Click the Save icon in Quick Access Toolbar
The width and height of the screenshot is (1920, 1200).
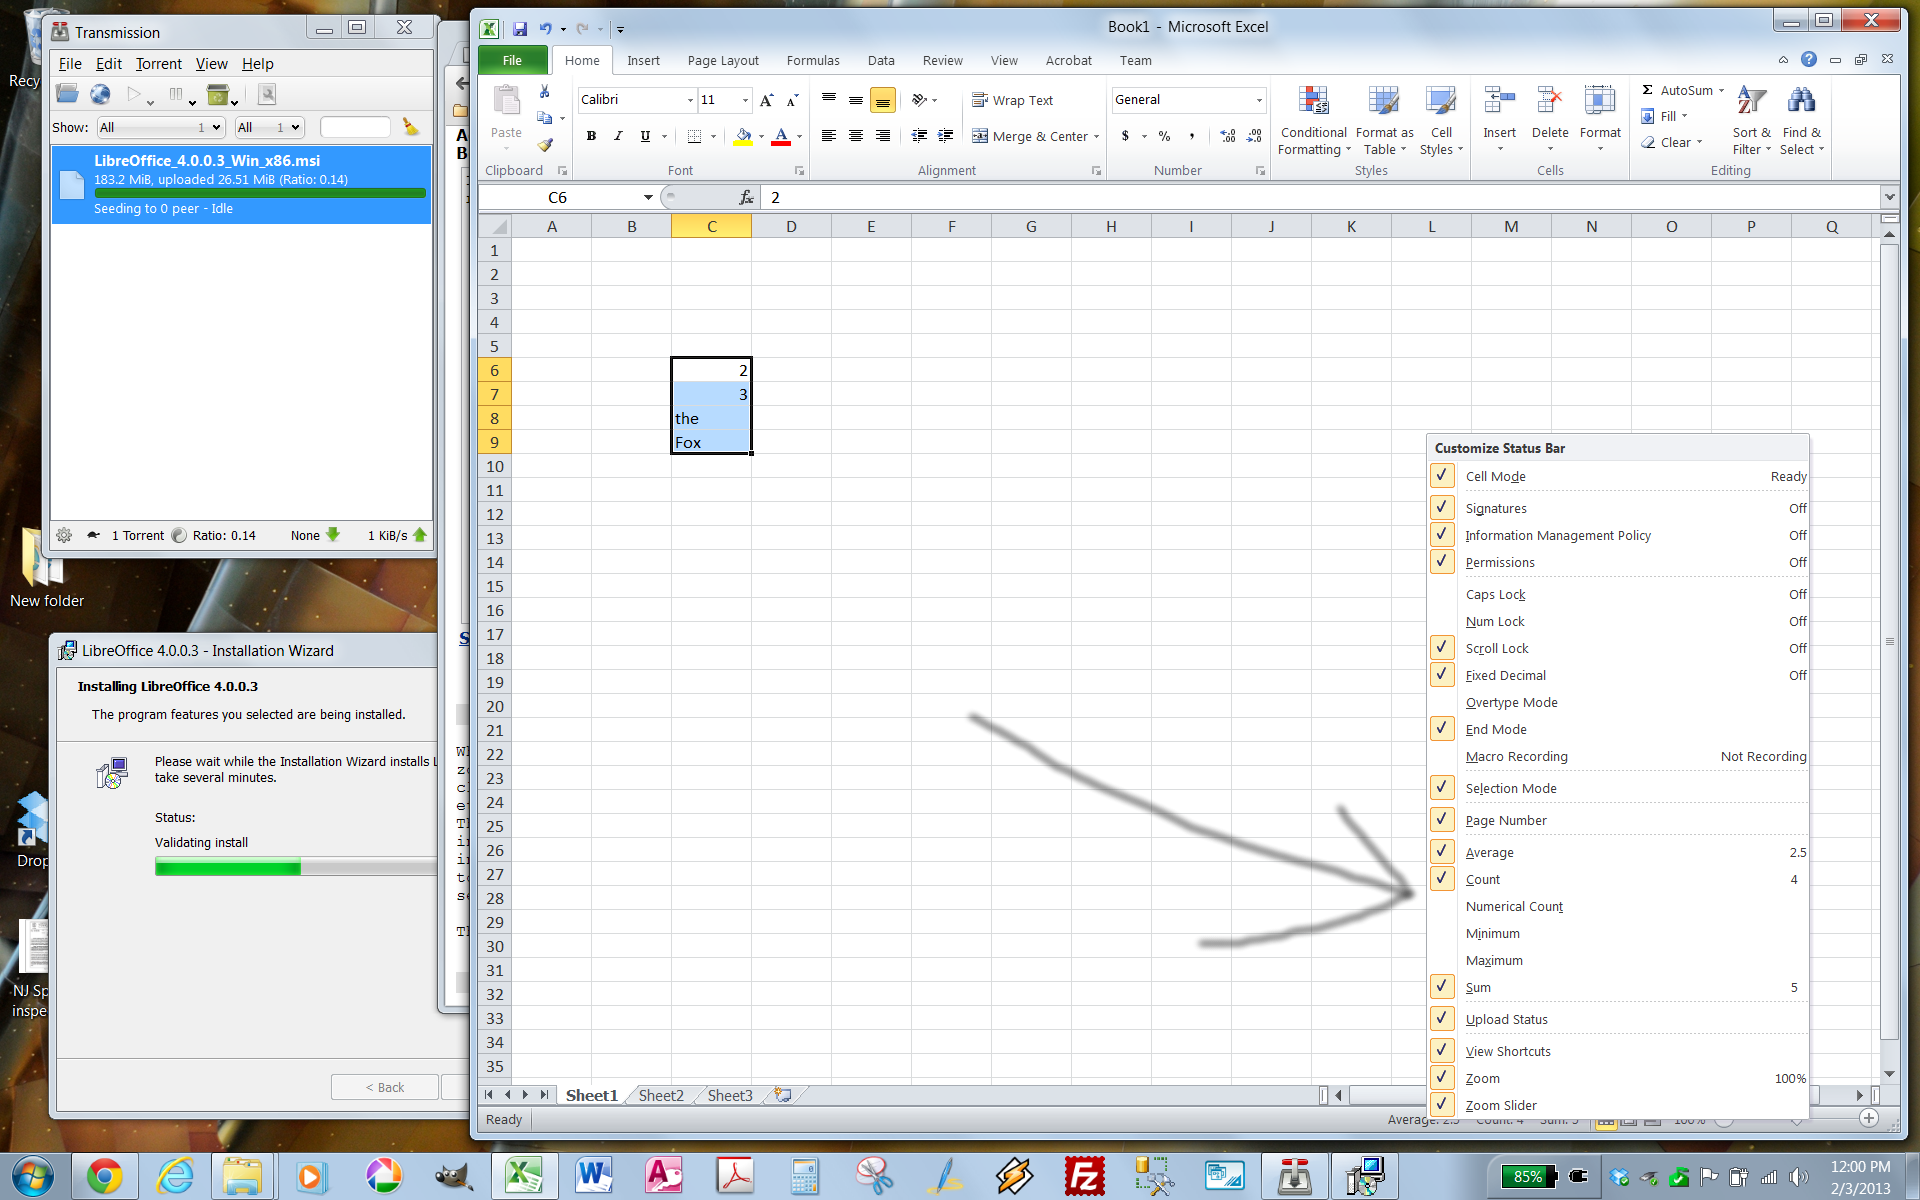coord(520,29)
